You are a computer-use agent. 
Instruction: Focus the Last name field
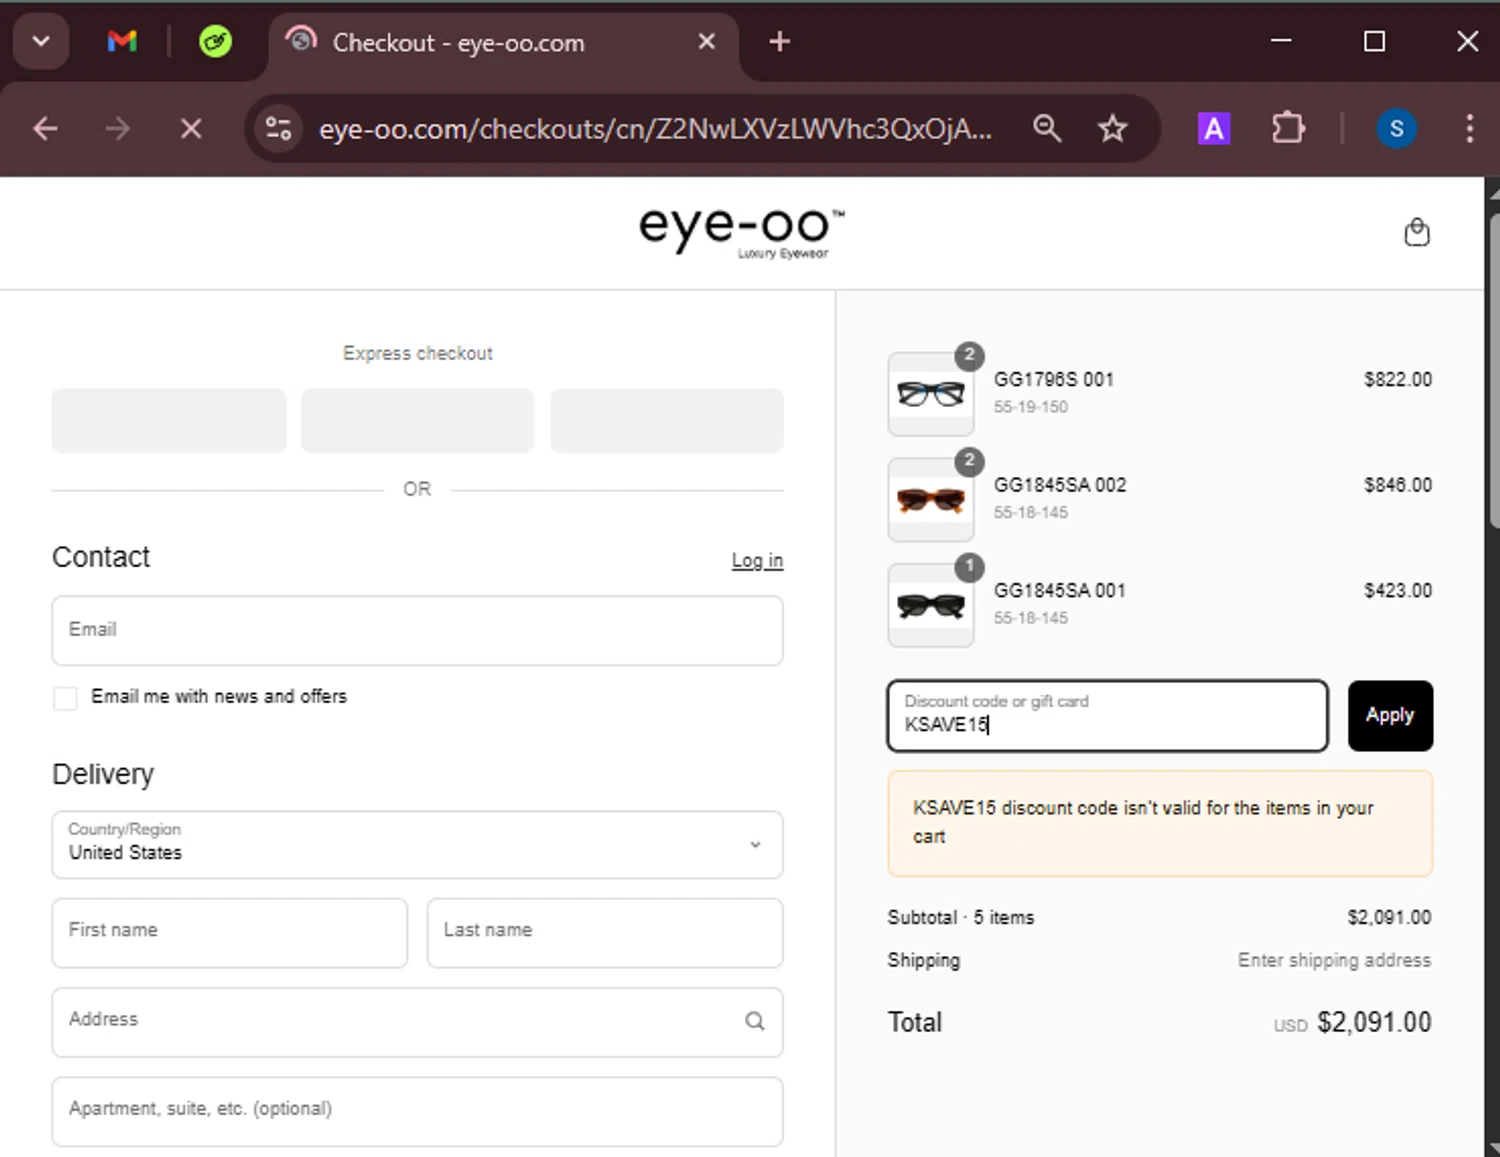point(605,932)
